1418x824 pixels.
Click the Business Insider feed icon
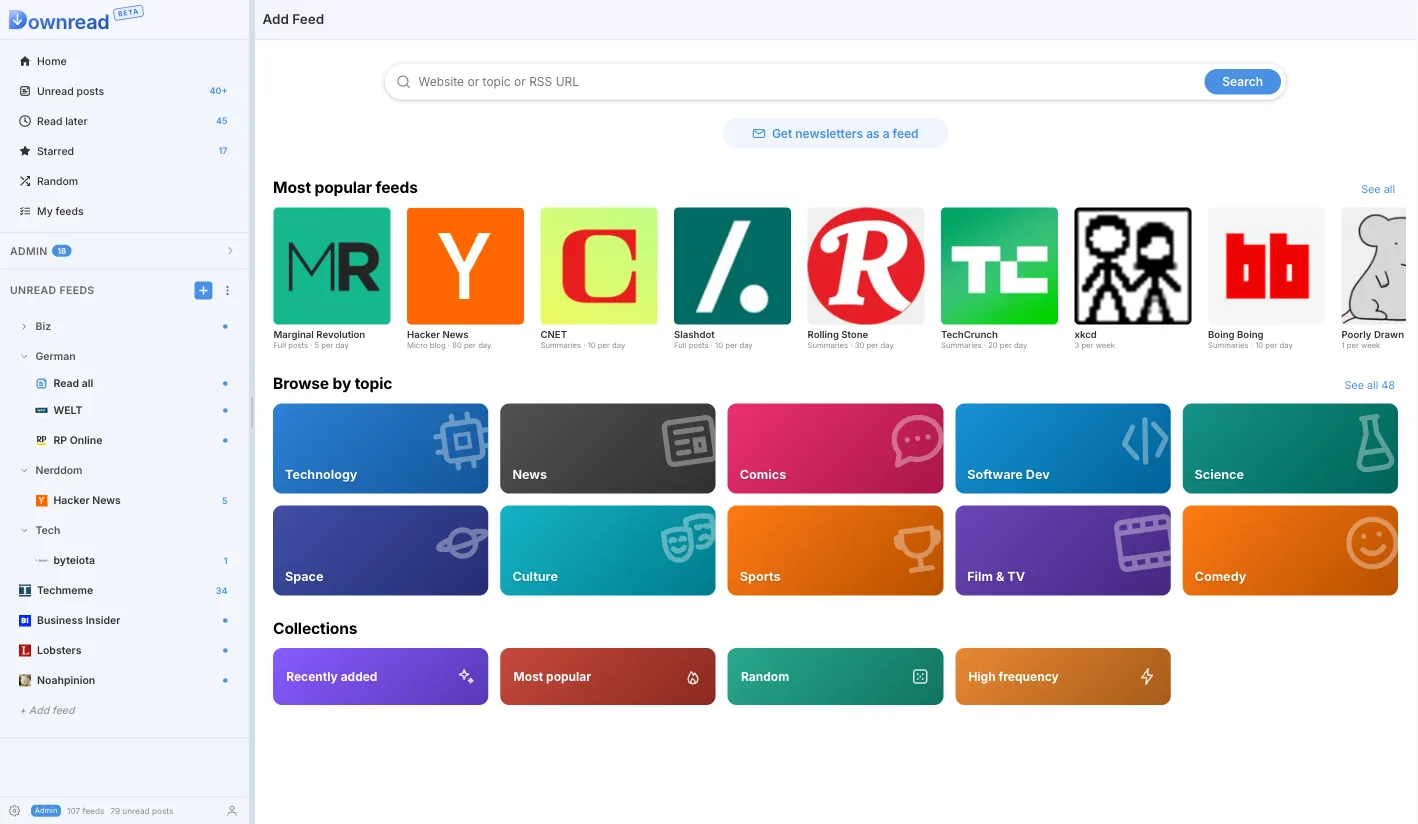pyautogui.click(x=25, y=620)
